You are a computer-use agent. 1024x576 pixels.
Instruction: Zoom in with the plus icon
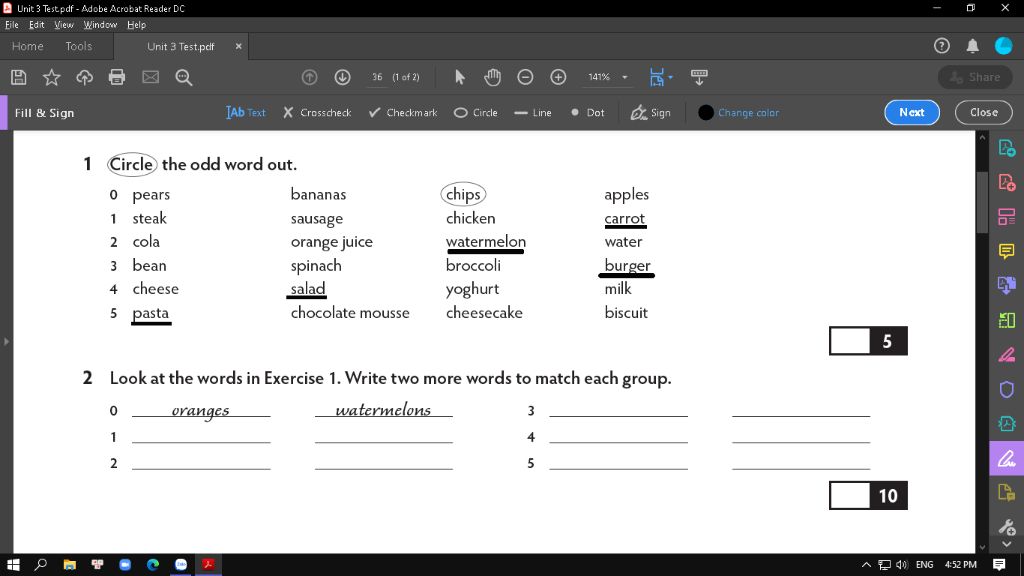[x=558, y=77]
